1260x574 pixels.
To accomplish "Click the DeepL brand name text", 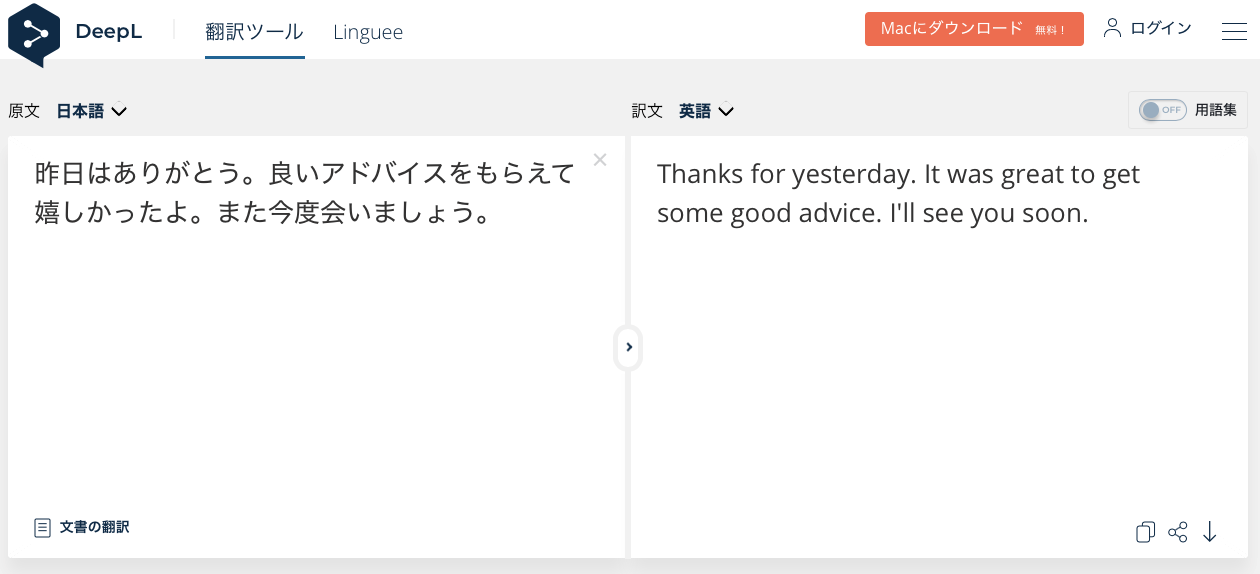I will [109, 32].
